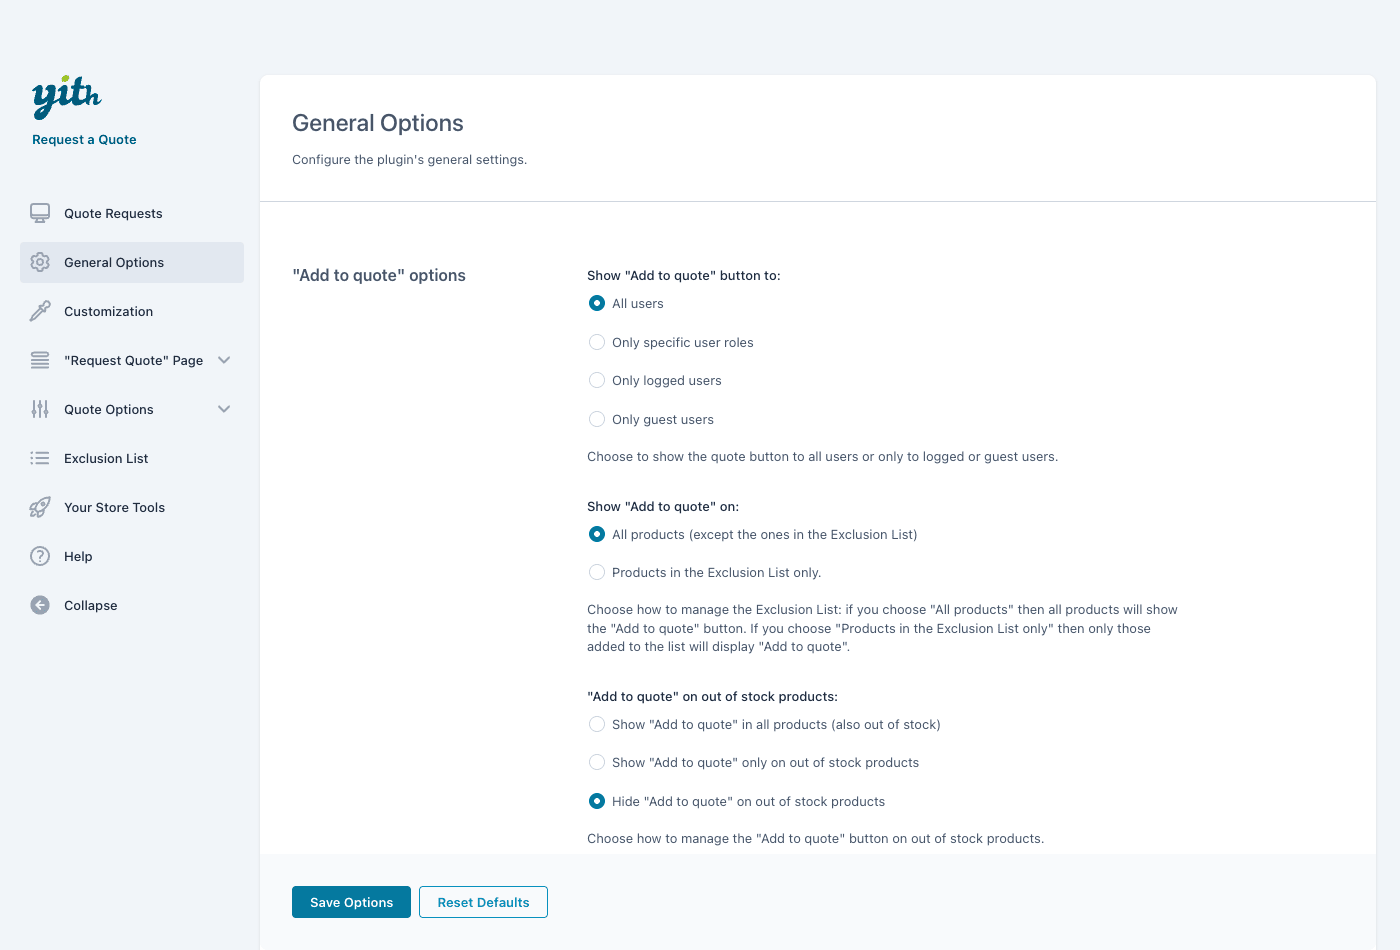Click the Quote Options sliders icon
The height and width of the screenshot is (950, 1400).
[x=40, y=409]
